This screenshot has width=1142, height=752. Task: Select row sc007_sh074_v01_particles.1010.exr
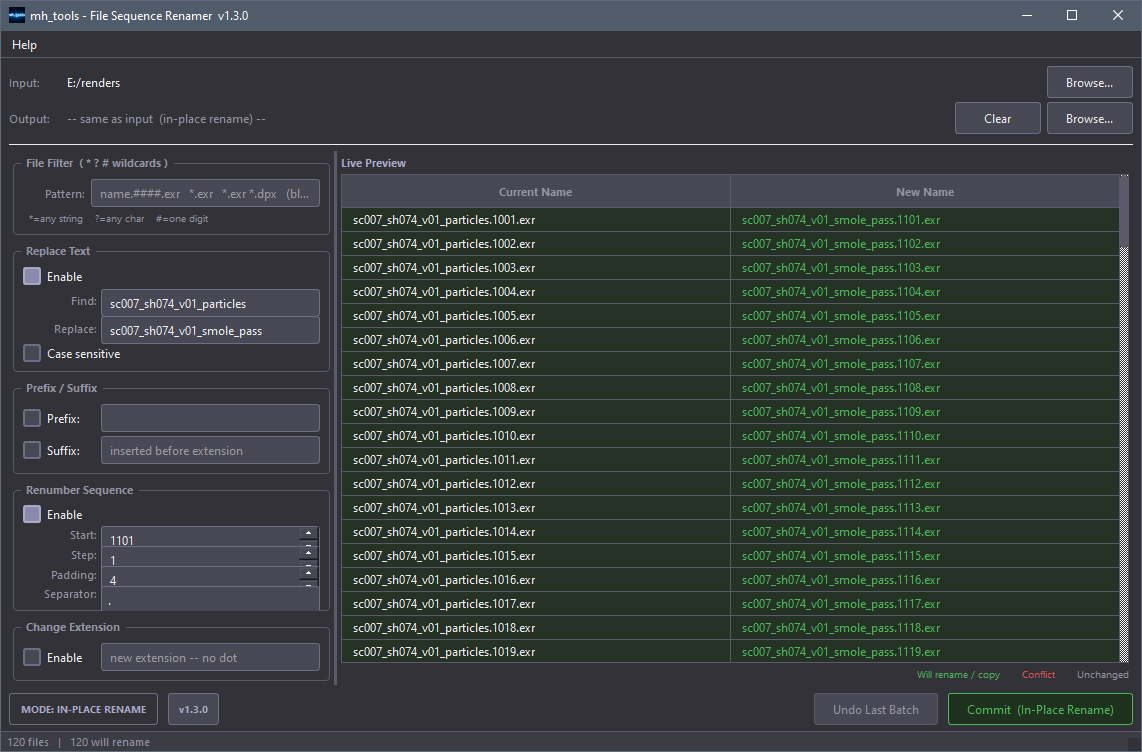(535, 436)
